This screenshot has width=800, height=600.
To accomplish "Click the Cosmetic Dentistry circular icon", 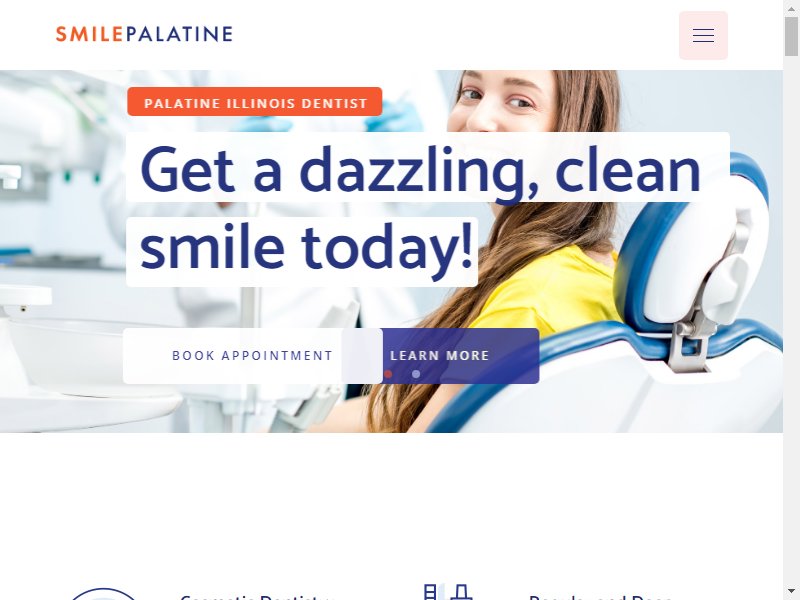I will pos(104,594).
